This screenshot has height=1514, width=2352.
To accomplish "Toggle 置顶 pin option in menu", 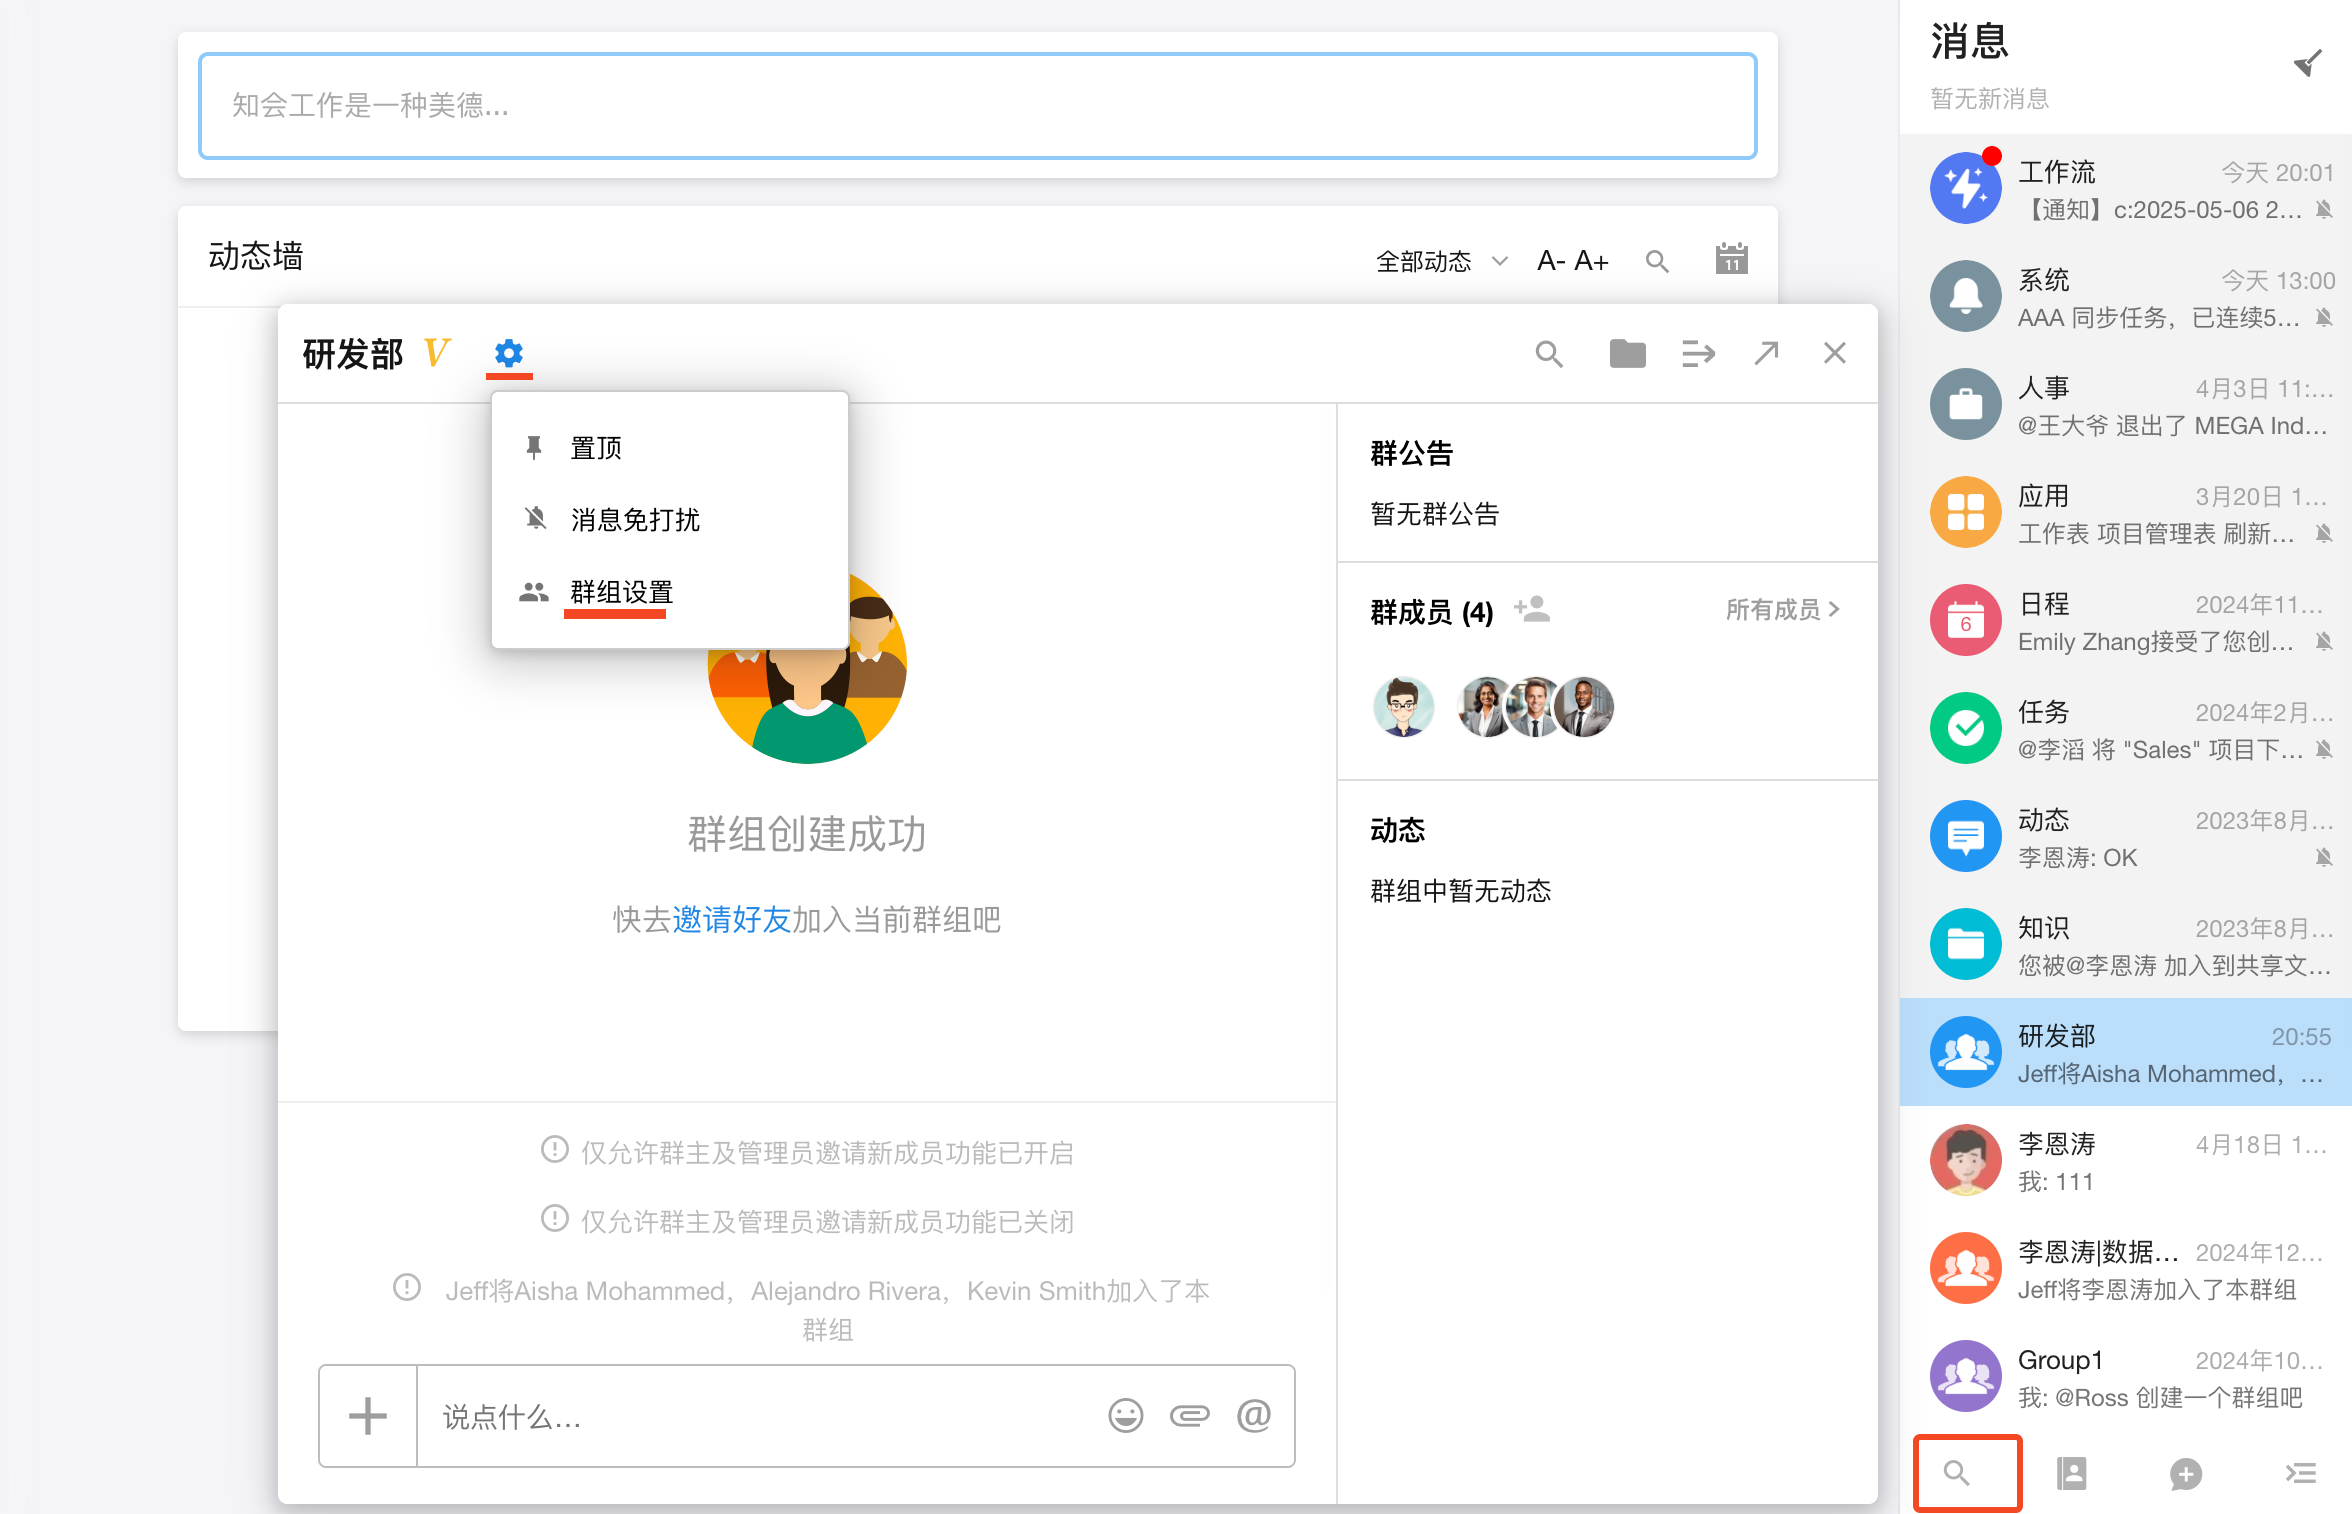I will [x=596, y=447].
